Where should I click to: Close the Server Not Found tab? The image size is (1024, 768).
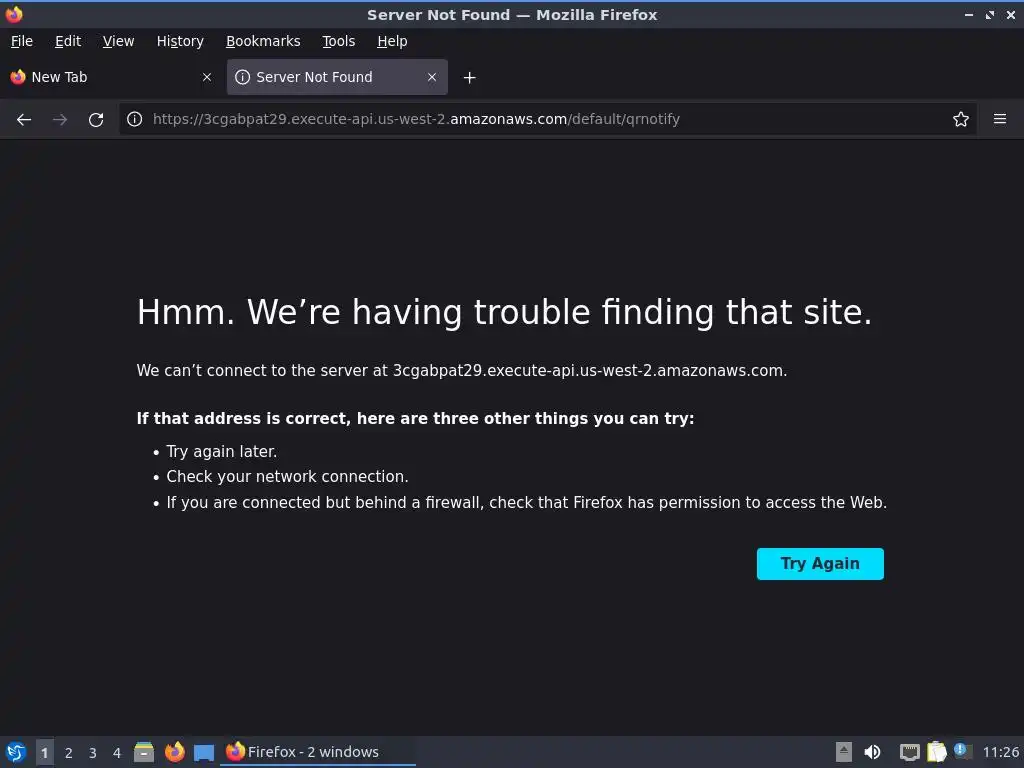(432, 77)
